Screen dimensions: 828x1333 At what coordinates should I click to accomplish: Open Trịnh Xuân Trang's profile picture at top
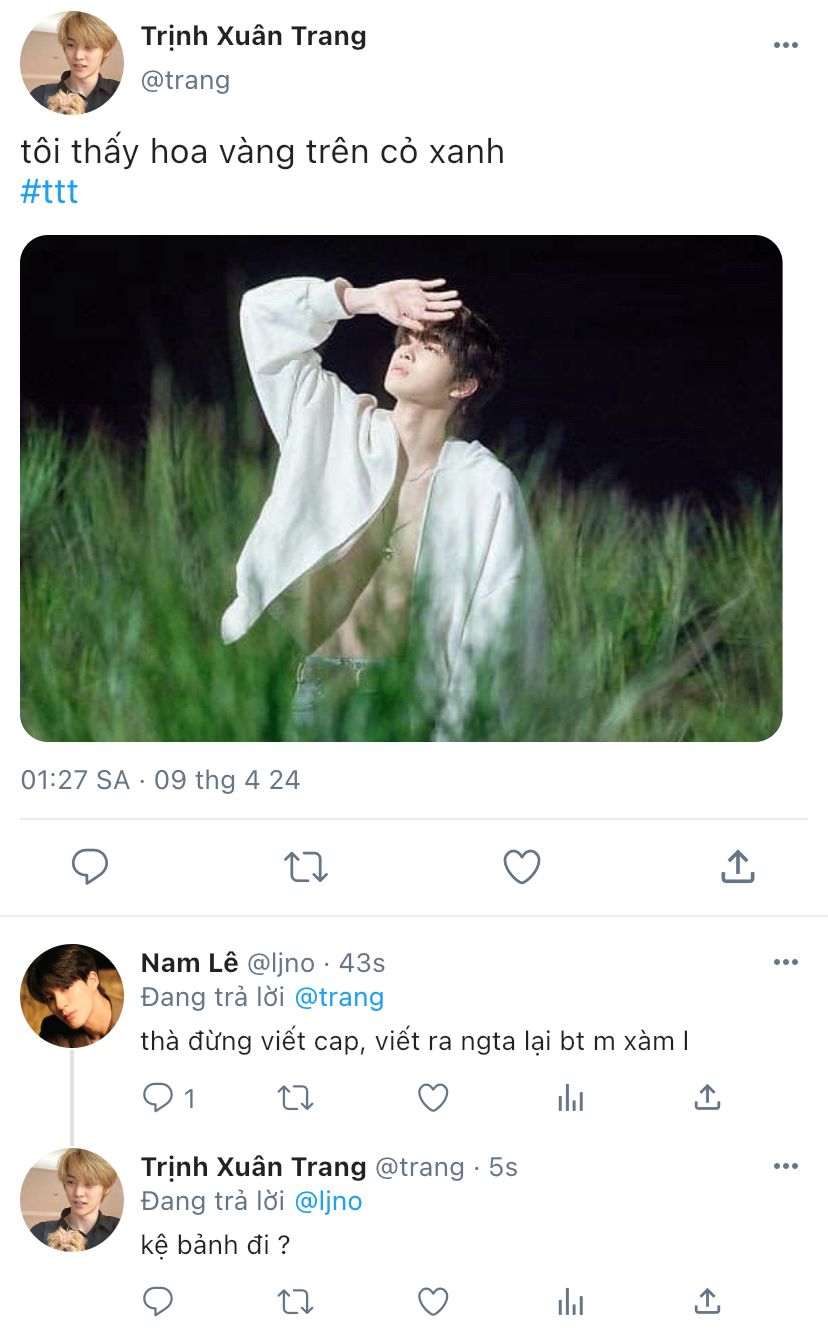(x=72, y=63)
